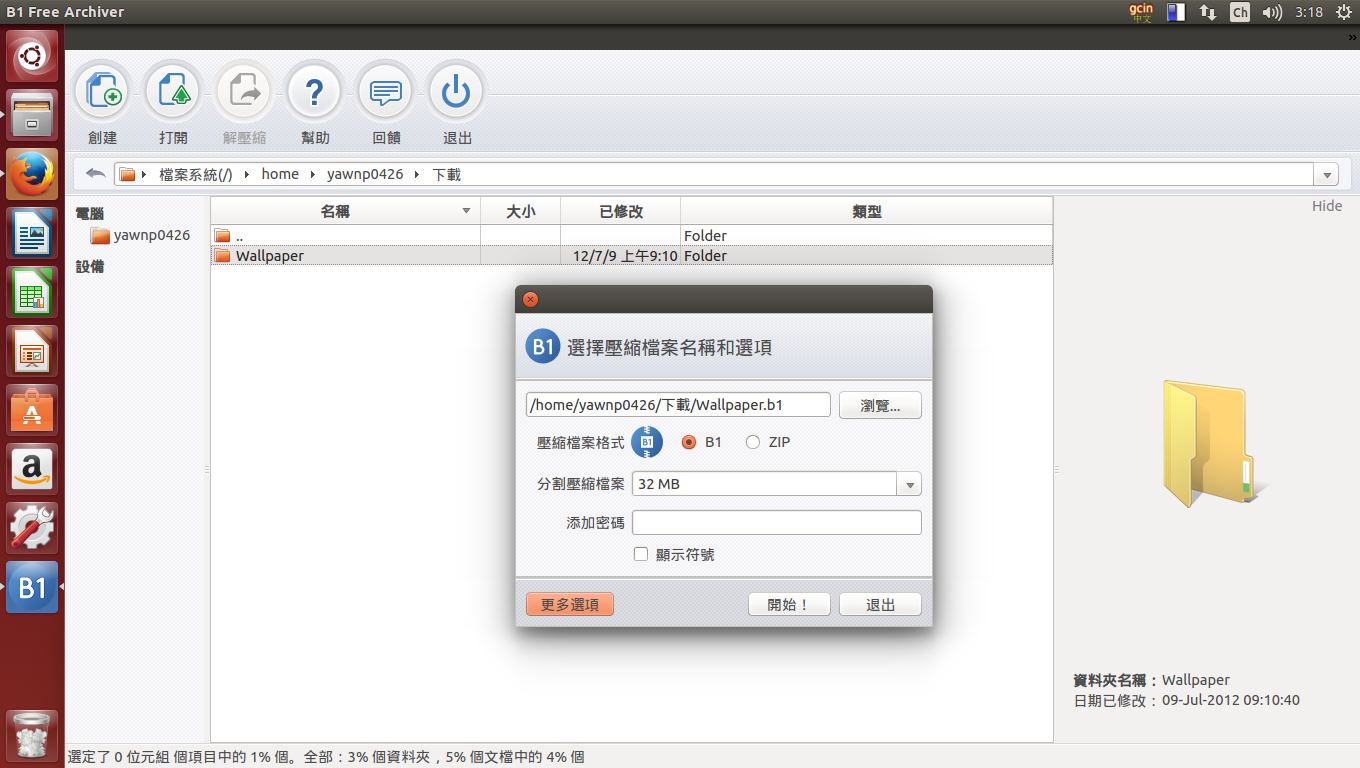Click 檔案系統(/) breadcrumb segment

tap(196, 174)
